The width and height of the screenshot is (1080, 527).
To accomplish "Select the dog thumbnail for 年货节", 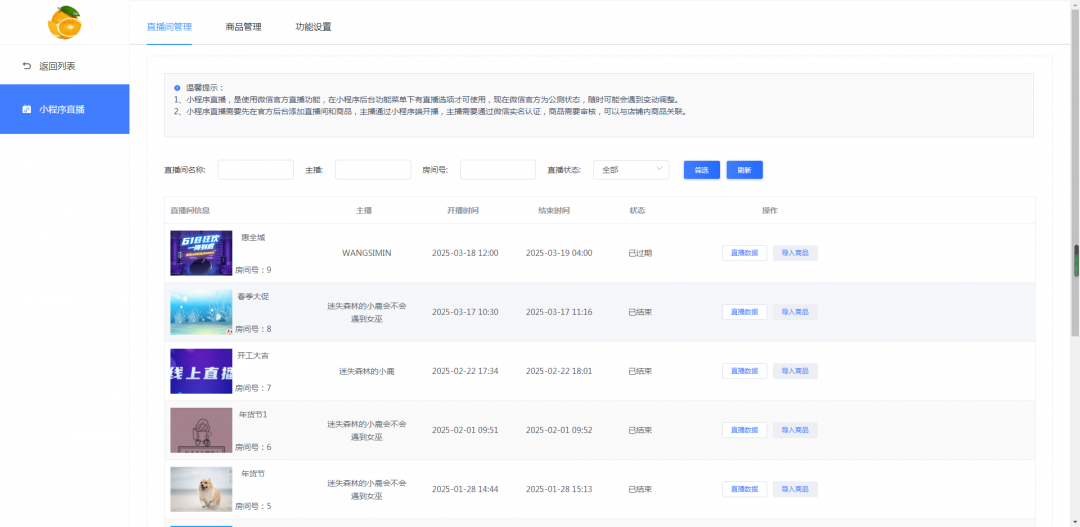I will tap(201, 489).
